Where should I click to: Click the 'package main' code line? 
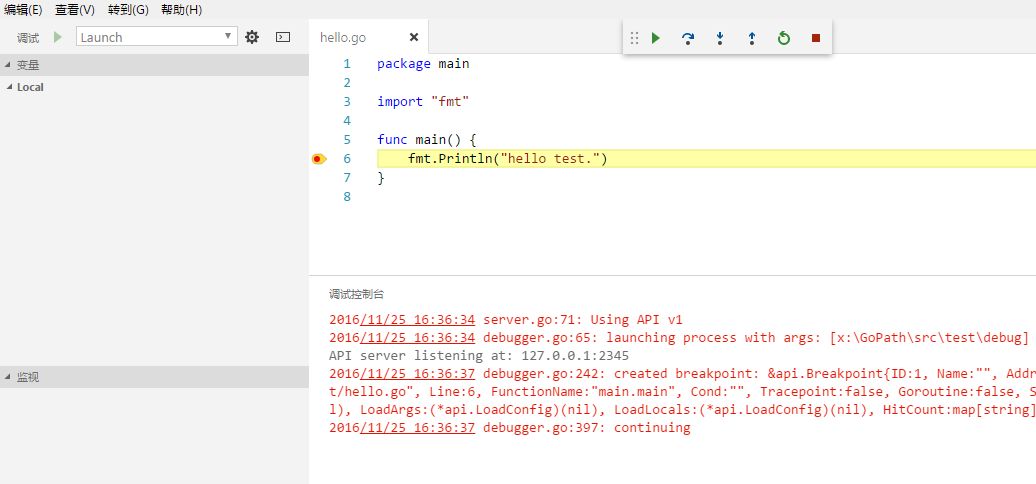423,64
